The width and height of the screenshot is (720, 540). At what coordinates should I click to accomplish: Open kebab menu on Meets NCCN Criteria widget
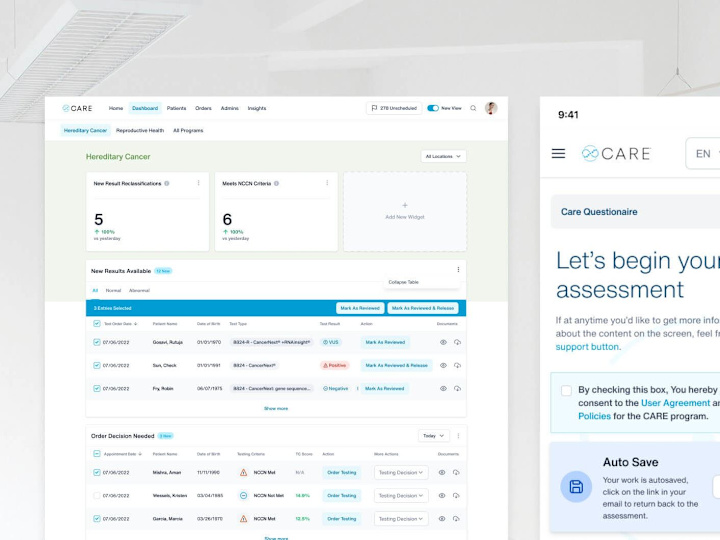coord(327,183)
